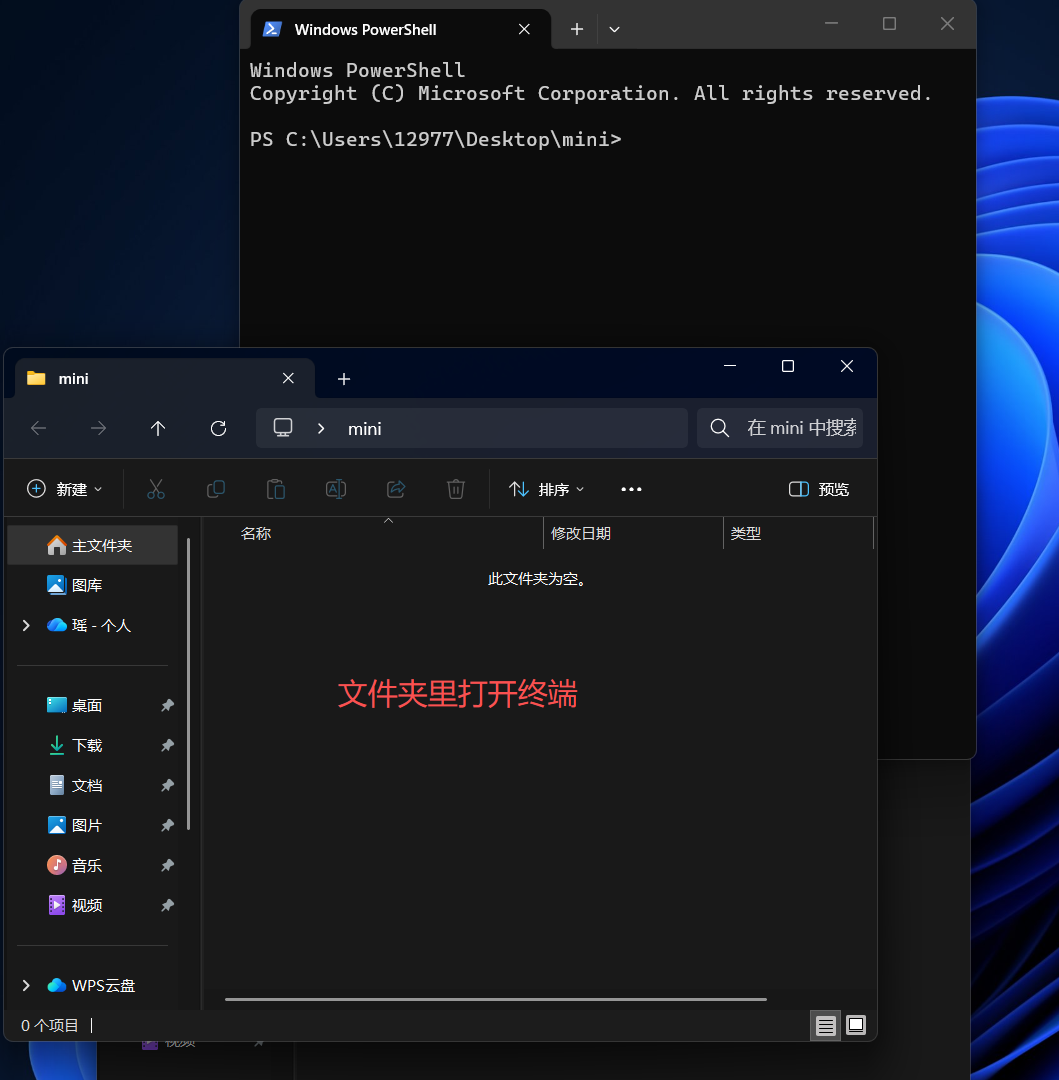1059x1080 pixels.
Task: Open 下载 in the sidebar
Action: 87,745
